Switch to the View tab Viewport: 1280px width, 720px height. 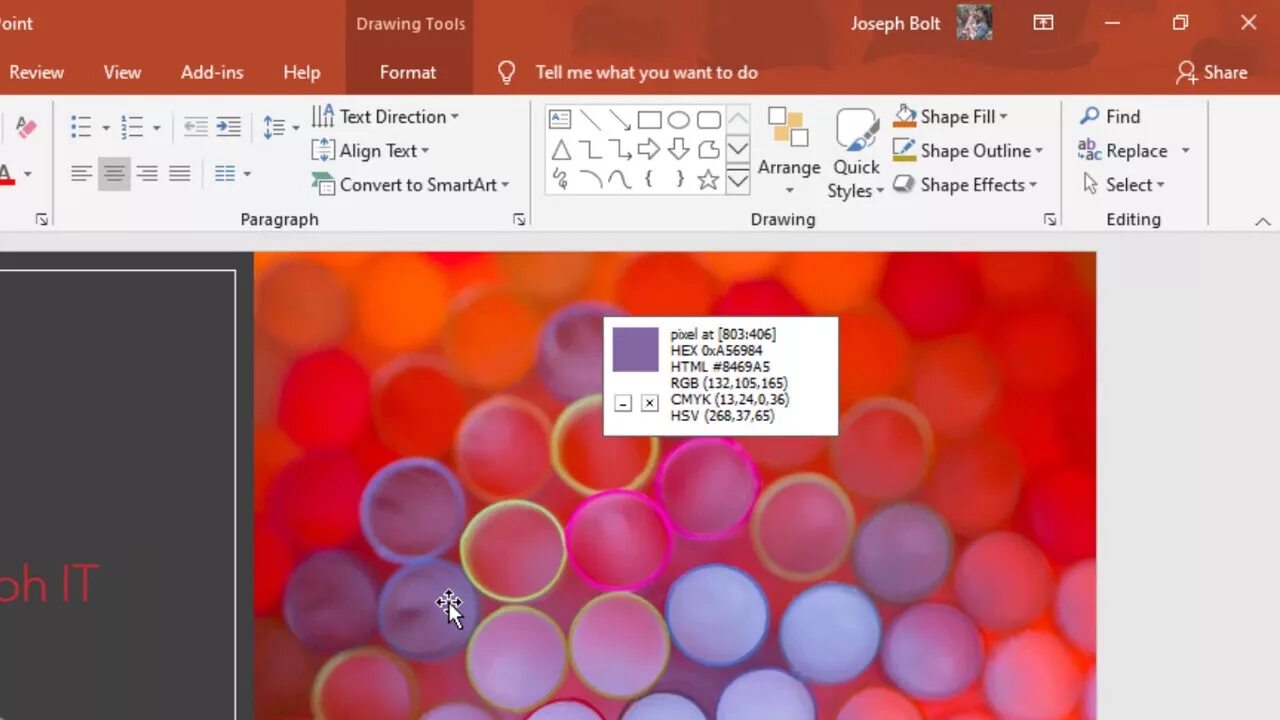[x=122, y=72]
